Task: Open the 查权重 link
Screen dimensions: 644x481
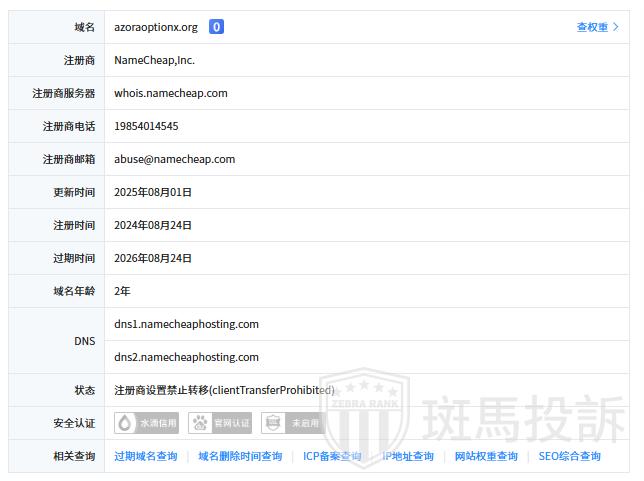Action: click(x=592, y=27)
